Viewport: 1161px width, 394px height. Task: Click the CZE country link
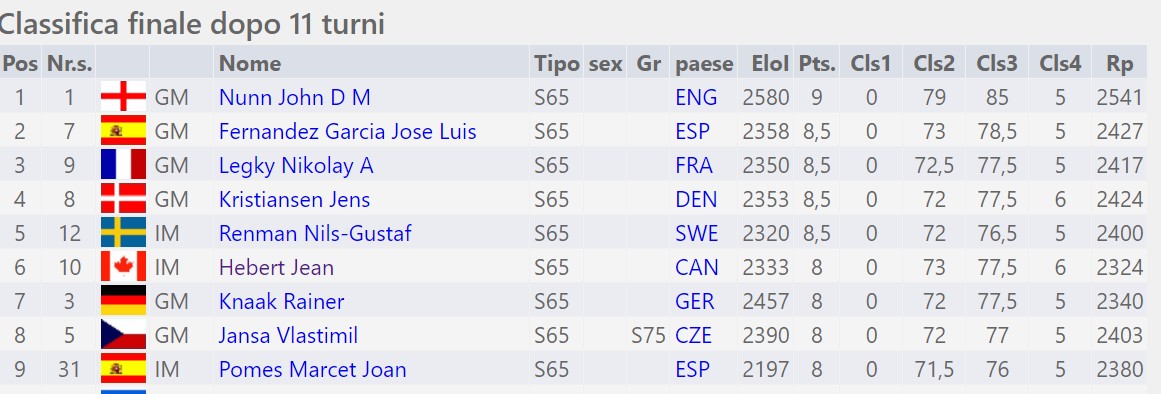coord(694,335)
